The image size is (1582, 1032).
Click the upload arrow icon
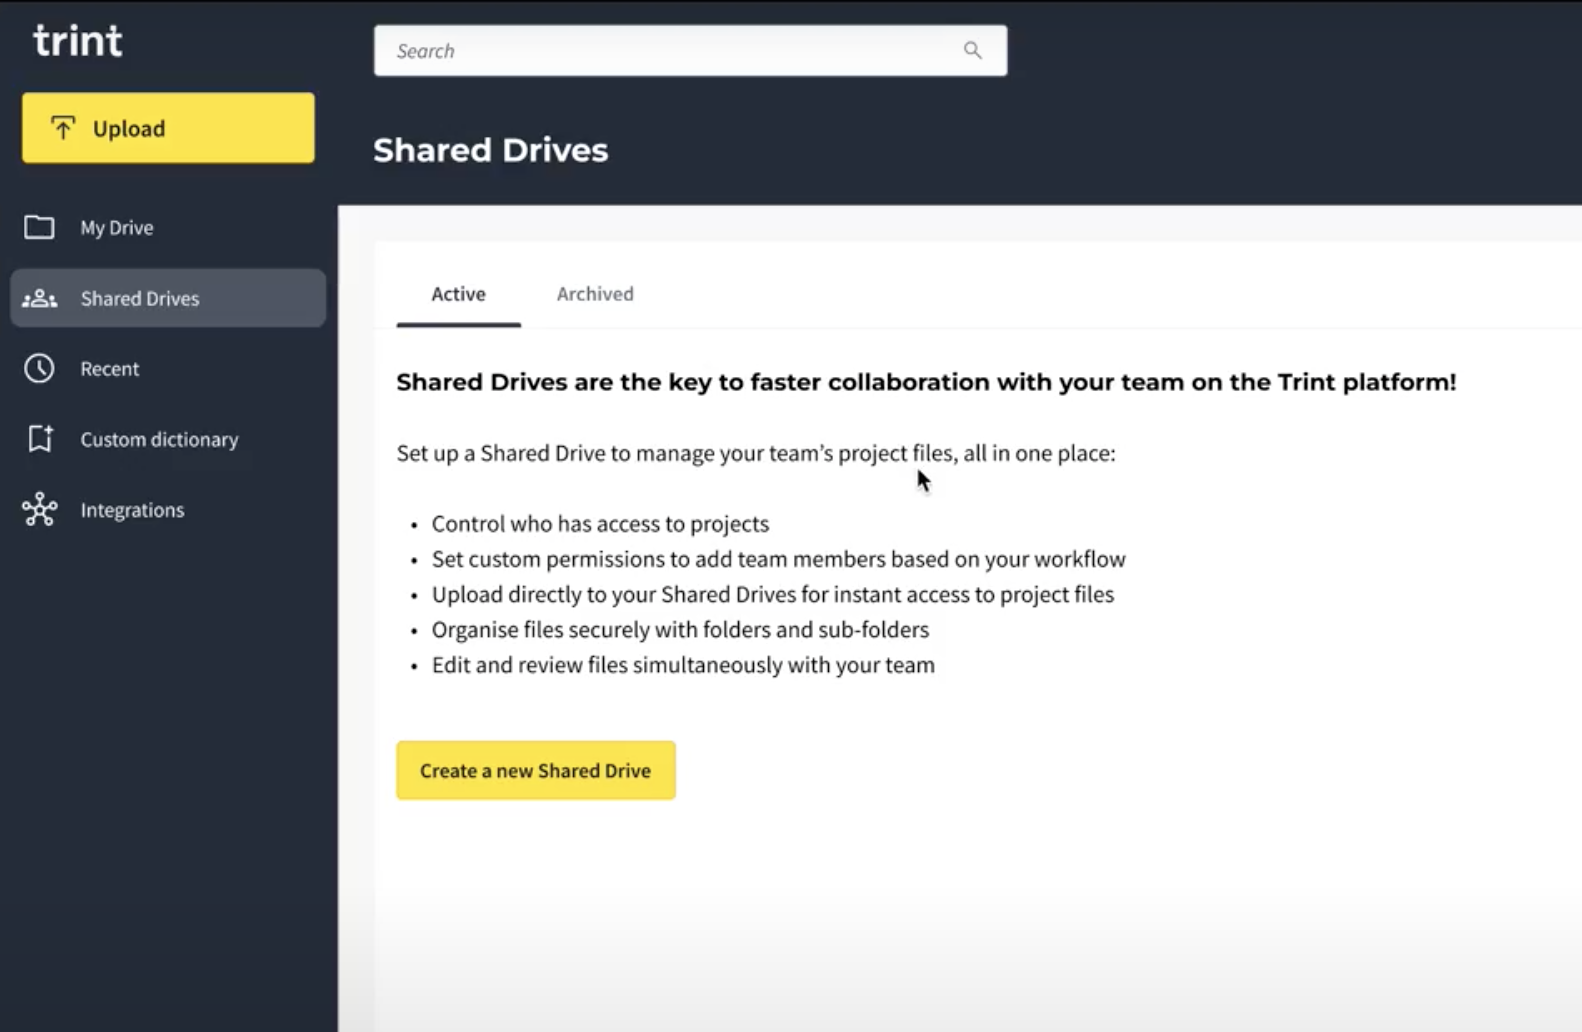(63, 128)
